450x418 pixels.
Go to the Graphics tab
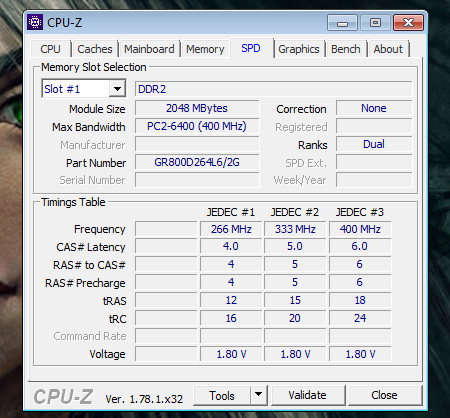[x=299, y=49]
